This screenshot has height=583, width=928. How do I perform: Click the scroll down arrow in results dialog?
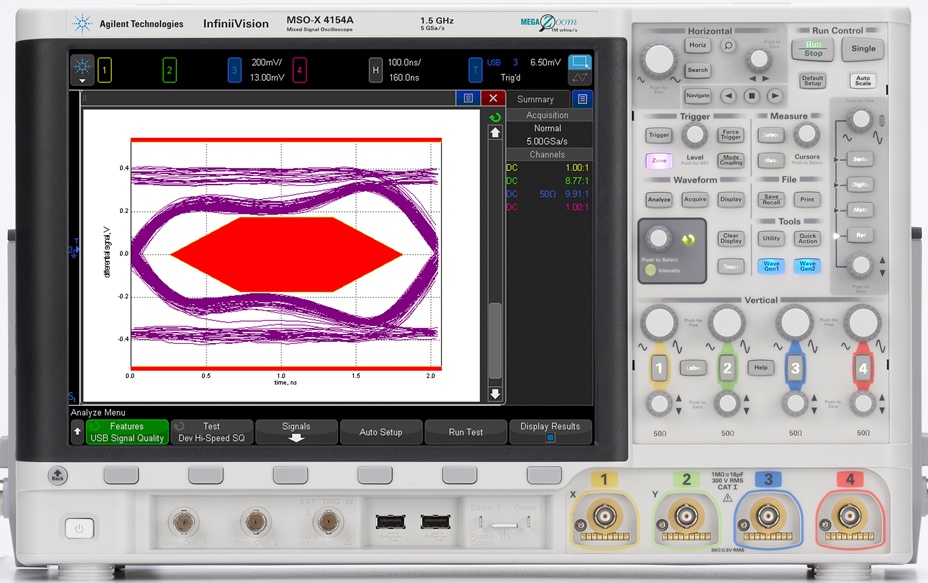(495, 394)
